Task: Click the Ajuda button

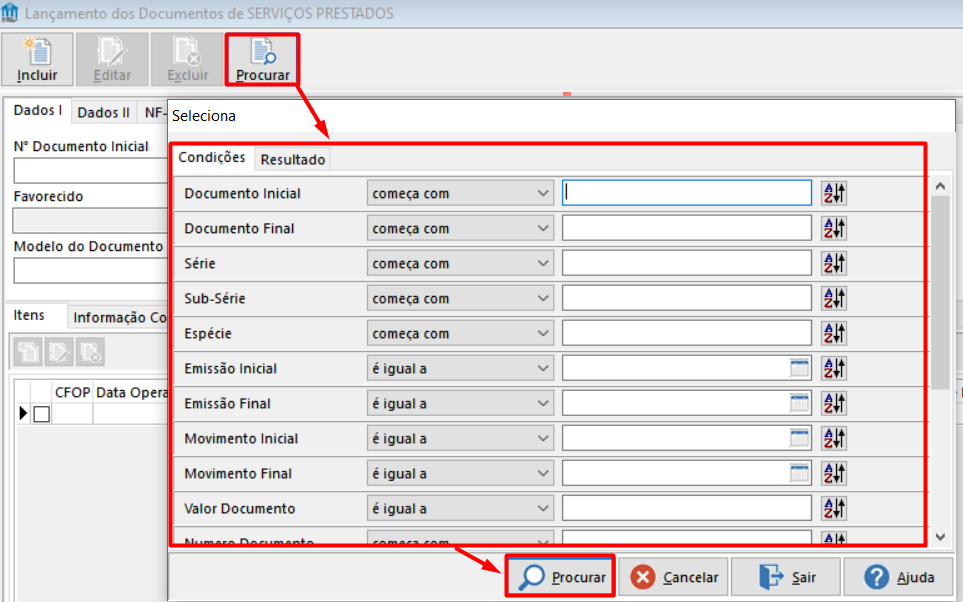Action: [x=899, y=577]
